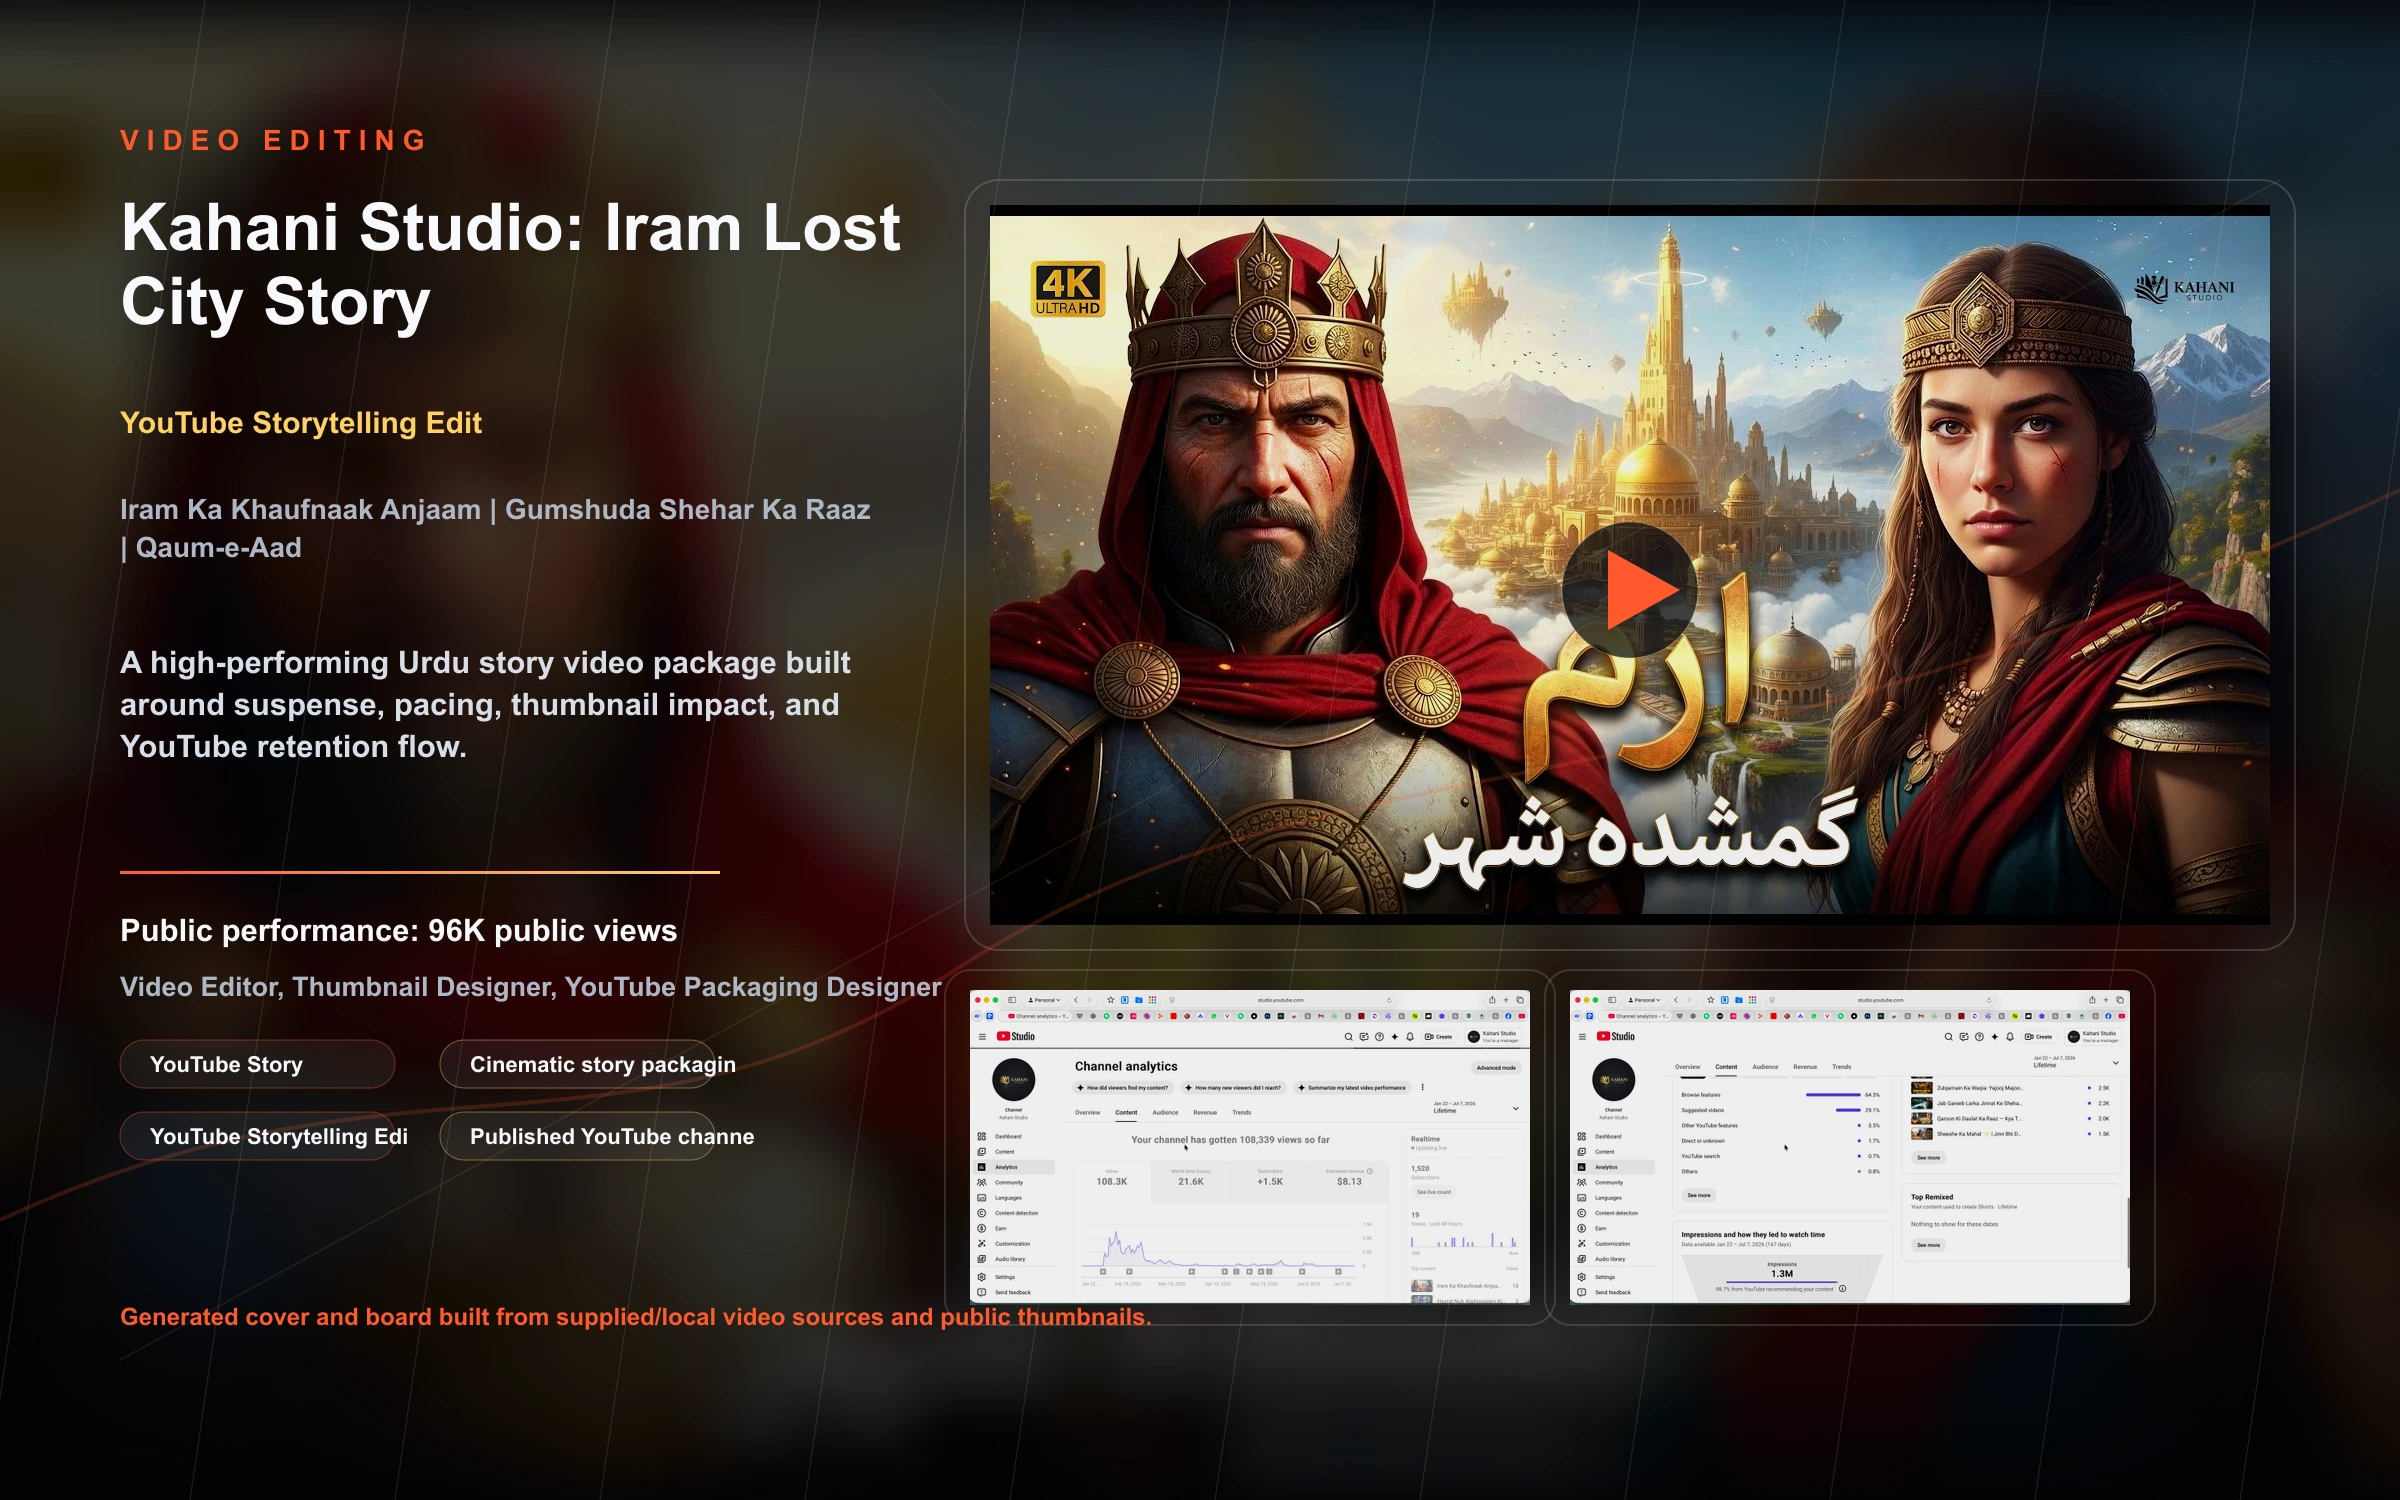This screenshot has height=1500, width=2400.
Task: Open Personal profile dropdown in left browser window
Action: [x=1044, y=1000]
